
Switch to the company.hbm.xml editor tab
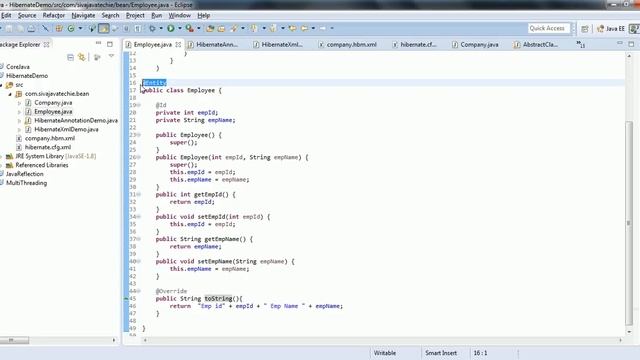click(x=348, y=44)
